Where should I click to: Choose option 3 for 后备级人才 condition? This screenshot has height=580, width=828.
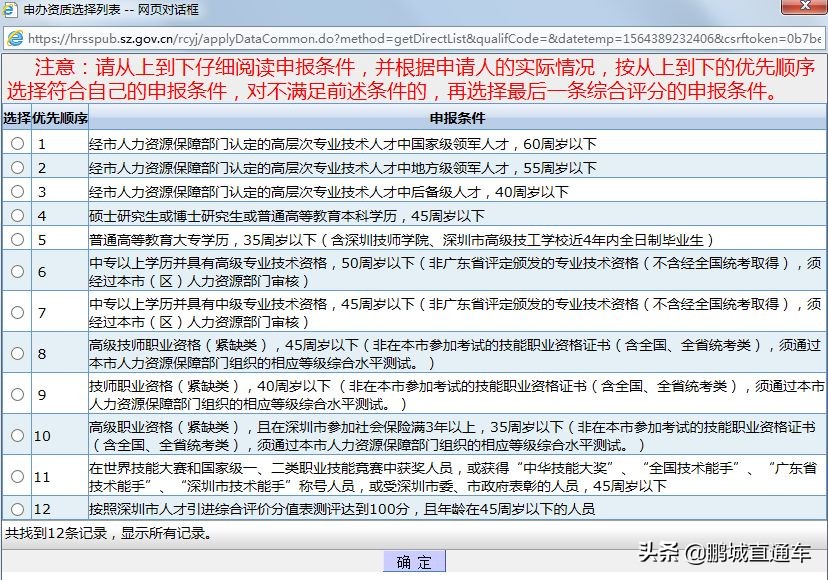[x=17, y=191]
